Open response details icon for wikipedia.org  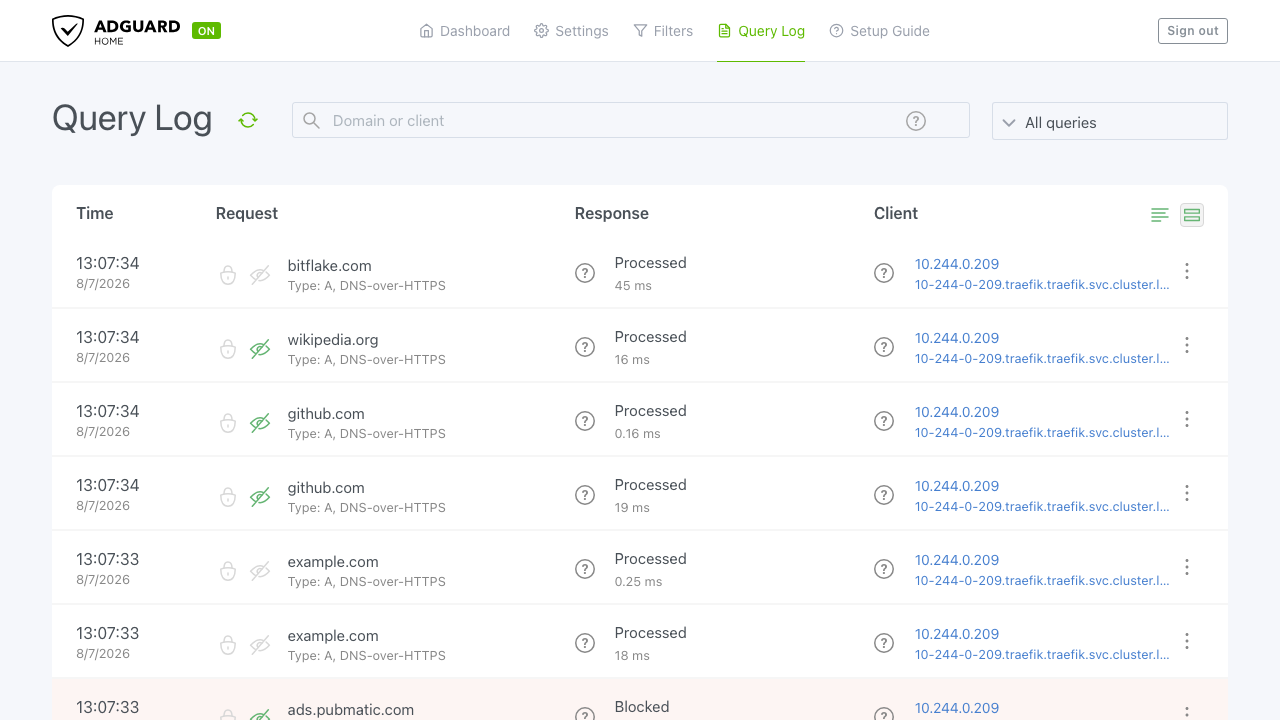[x=585, y=347]
